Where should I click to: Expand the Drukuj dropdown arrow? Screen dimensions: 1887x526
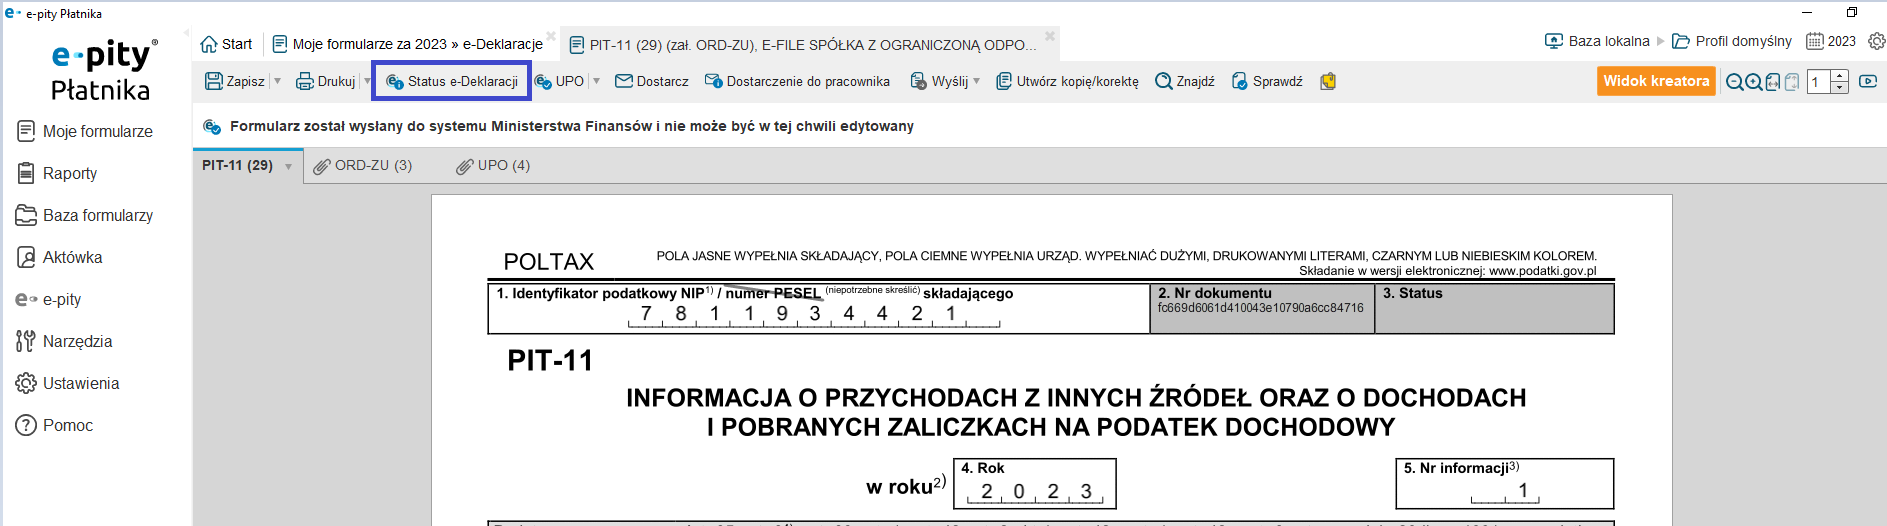367,81
